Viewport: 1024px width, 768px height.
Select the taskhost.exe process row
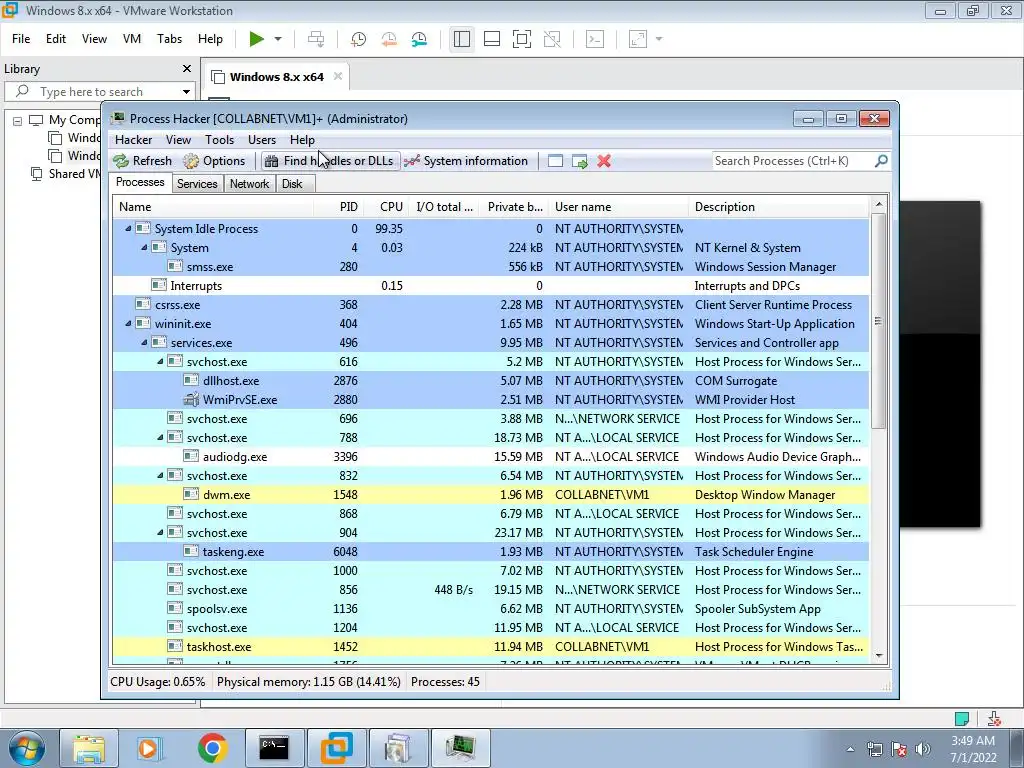point(490,647)
